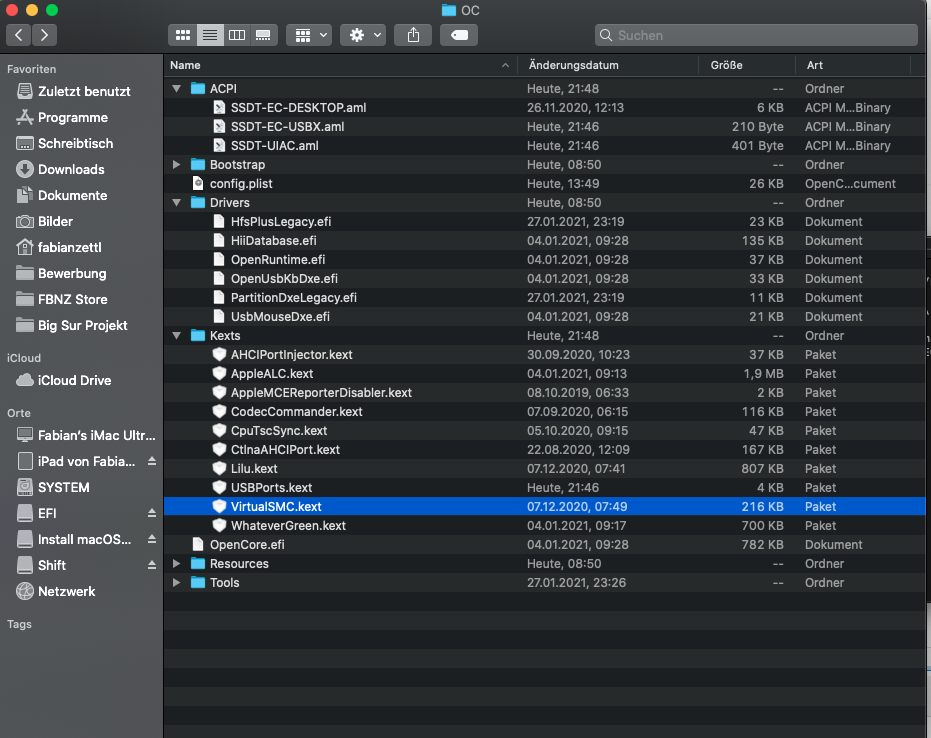Collapse the Drivers folder
The height and width of the screenshot is (738, 931).
pos(176,202)
